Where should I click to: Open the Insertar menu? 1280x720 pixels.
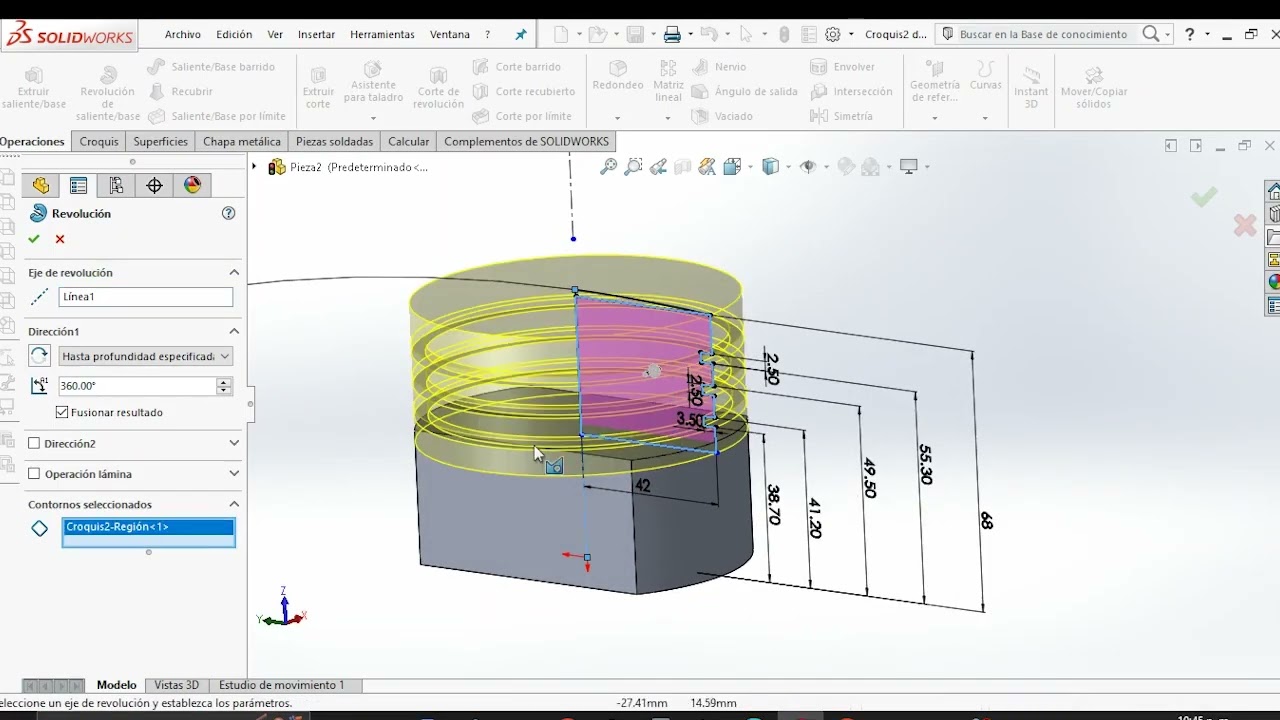[x=316, y=34]
